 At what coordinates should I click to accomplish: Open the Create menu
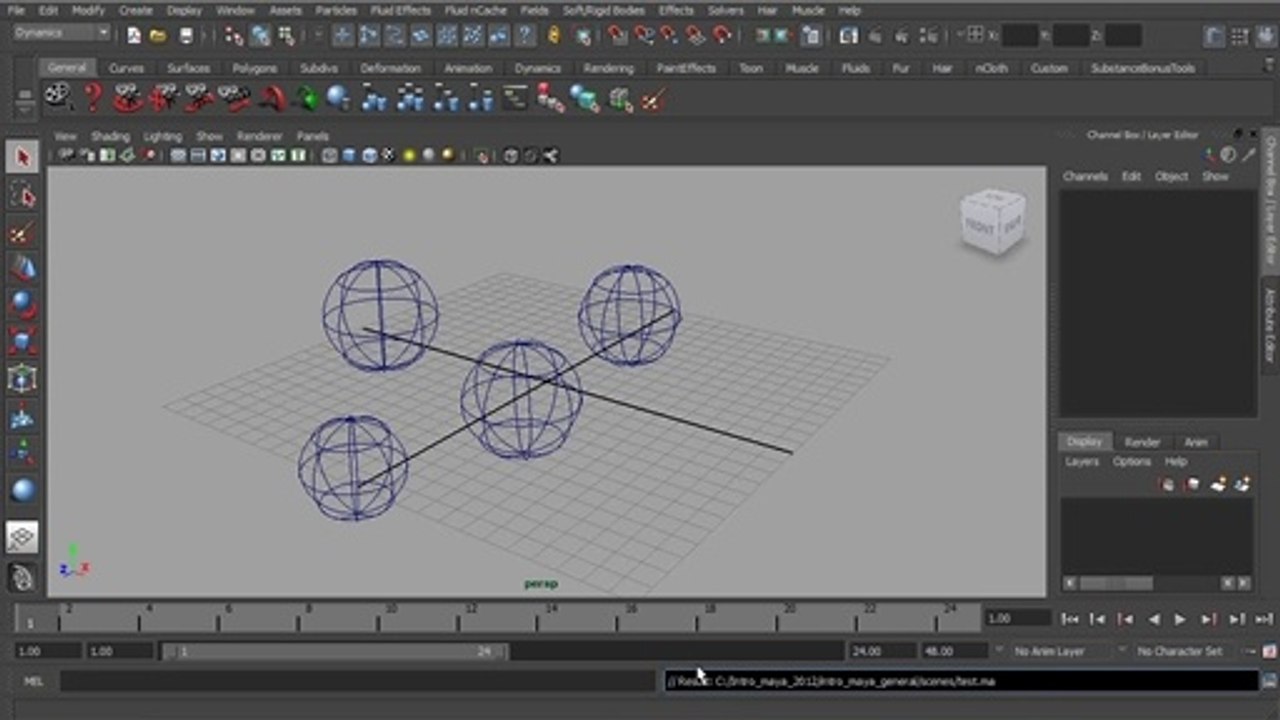coord(136,10)
